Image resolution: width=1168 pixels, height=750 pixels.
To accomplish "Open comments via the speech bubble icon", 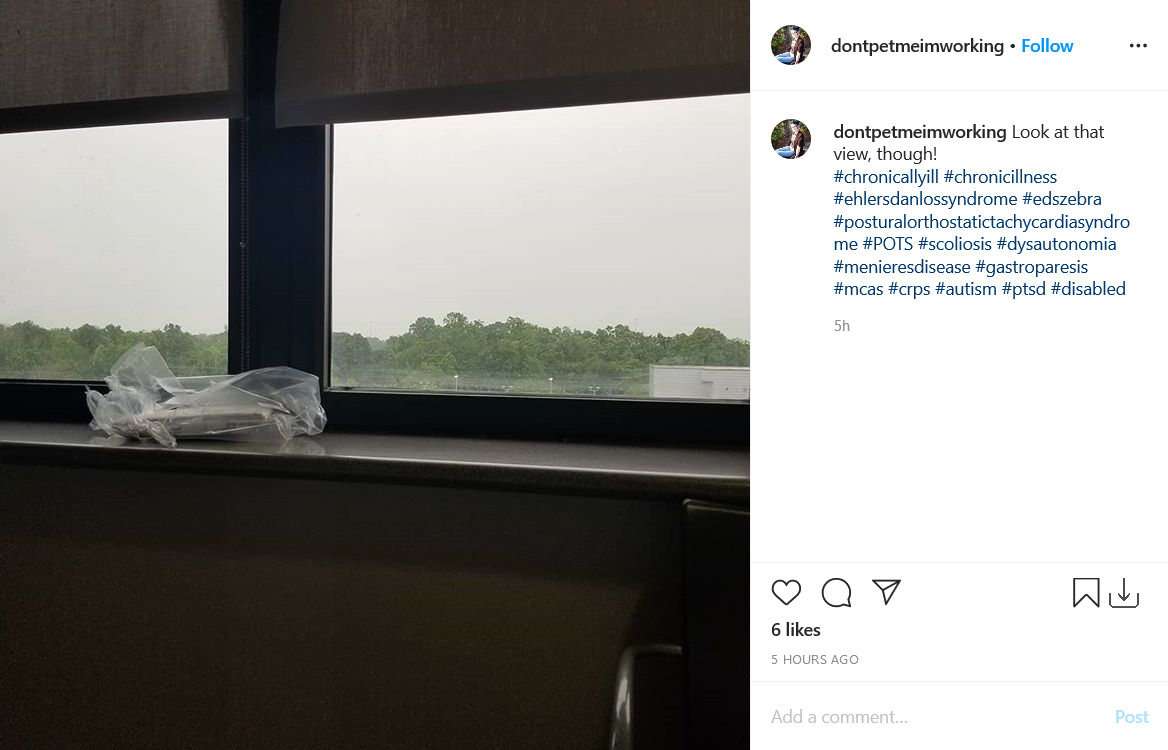I will tap(836, 592).
